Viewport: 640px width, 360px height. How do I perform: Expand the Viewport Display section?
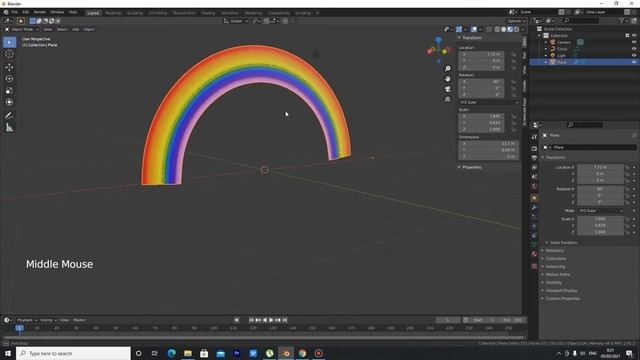click(561, 291)
